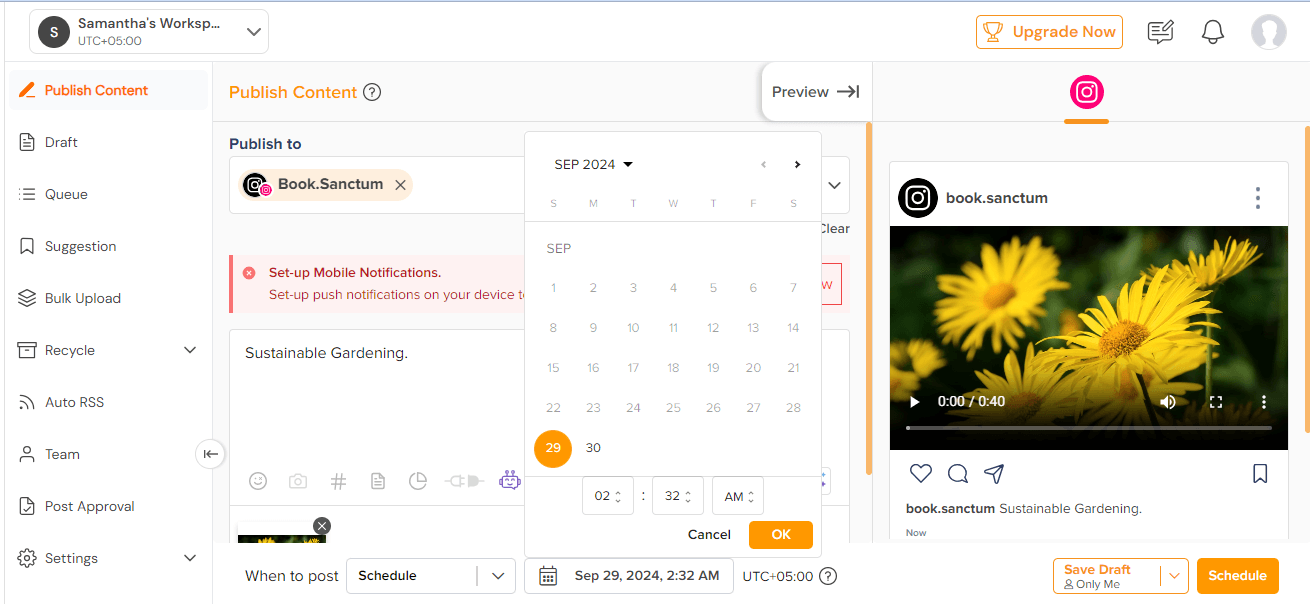Remove Book.Sanctum account chip
Image resolution: width=1310 pixels, height=604 pixels.
pos(400,185)
